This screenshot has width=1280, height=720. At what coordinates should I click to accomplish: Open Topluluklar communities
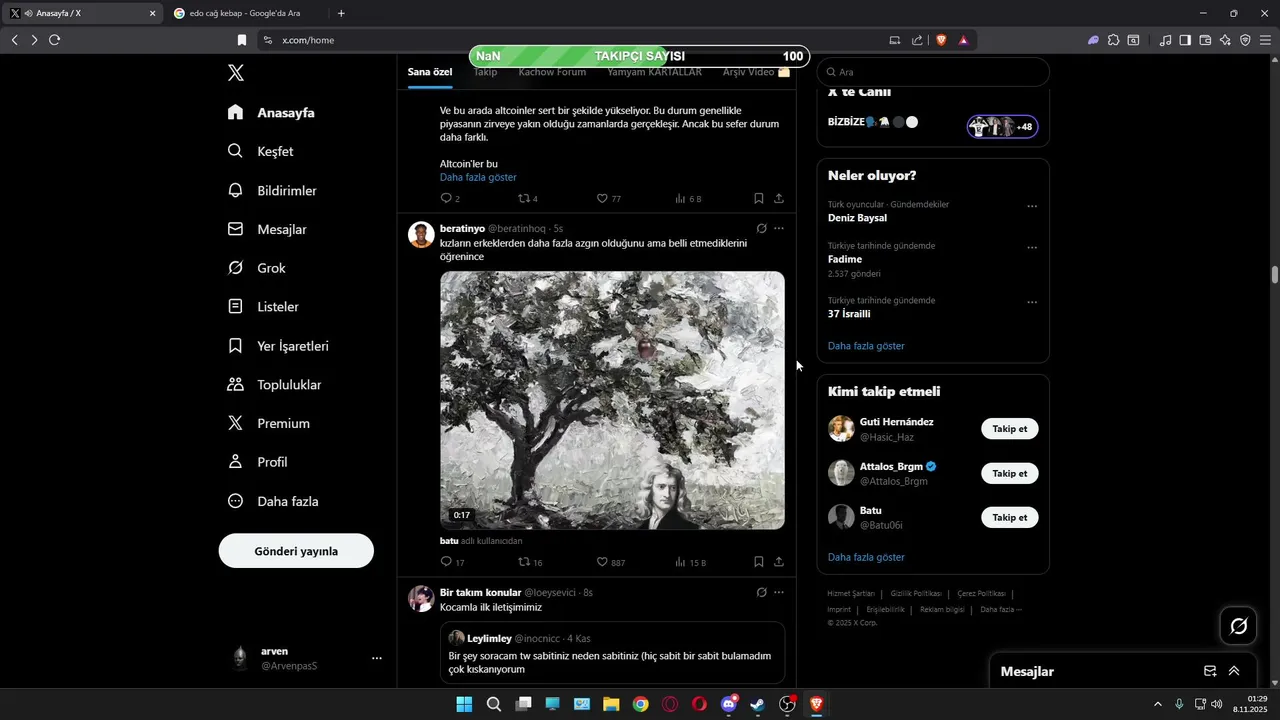coord(274,385)
